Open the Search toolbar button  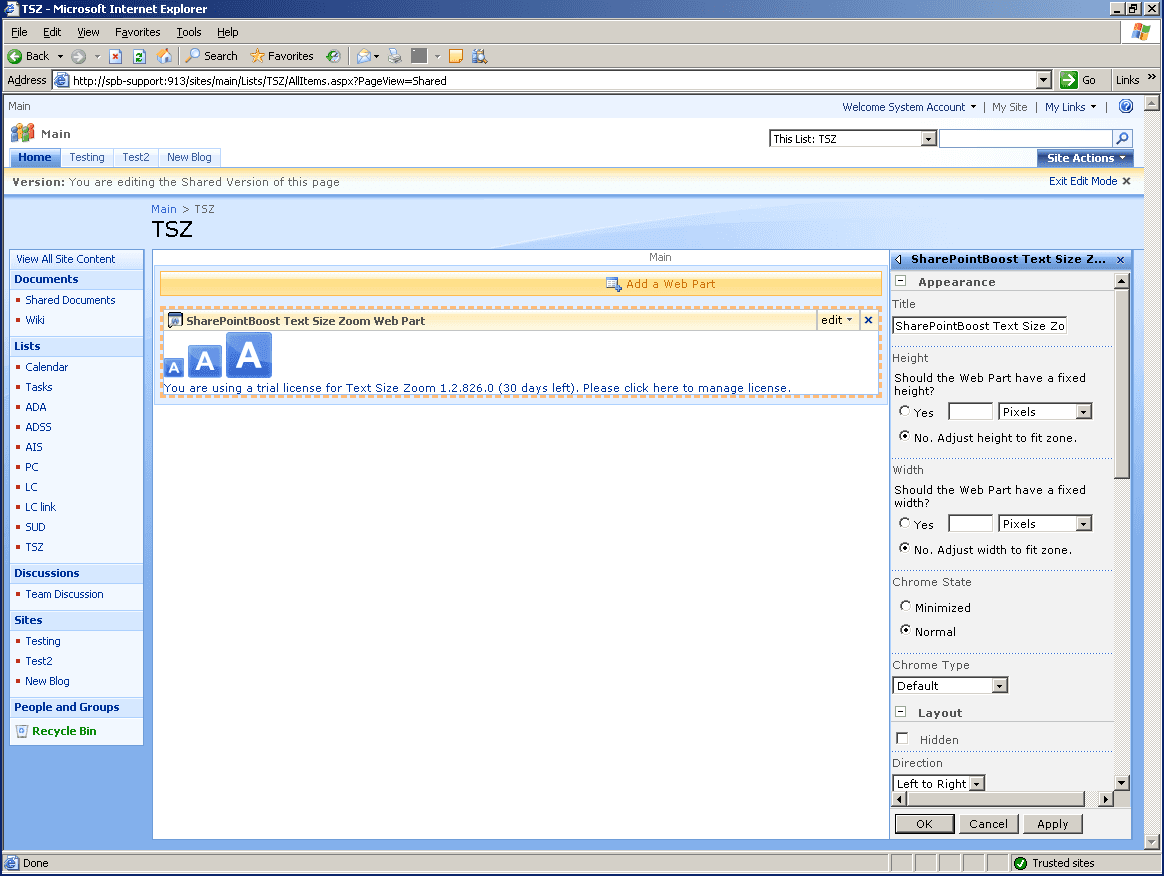tap(212, 56)
